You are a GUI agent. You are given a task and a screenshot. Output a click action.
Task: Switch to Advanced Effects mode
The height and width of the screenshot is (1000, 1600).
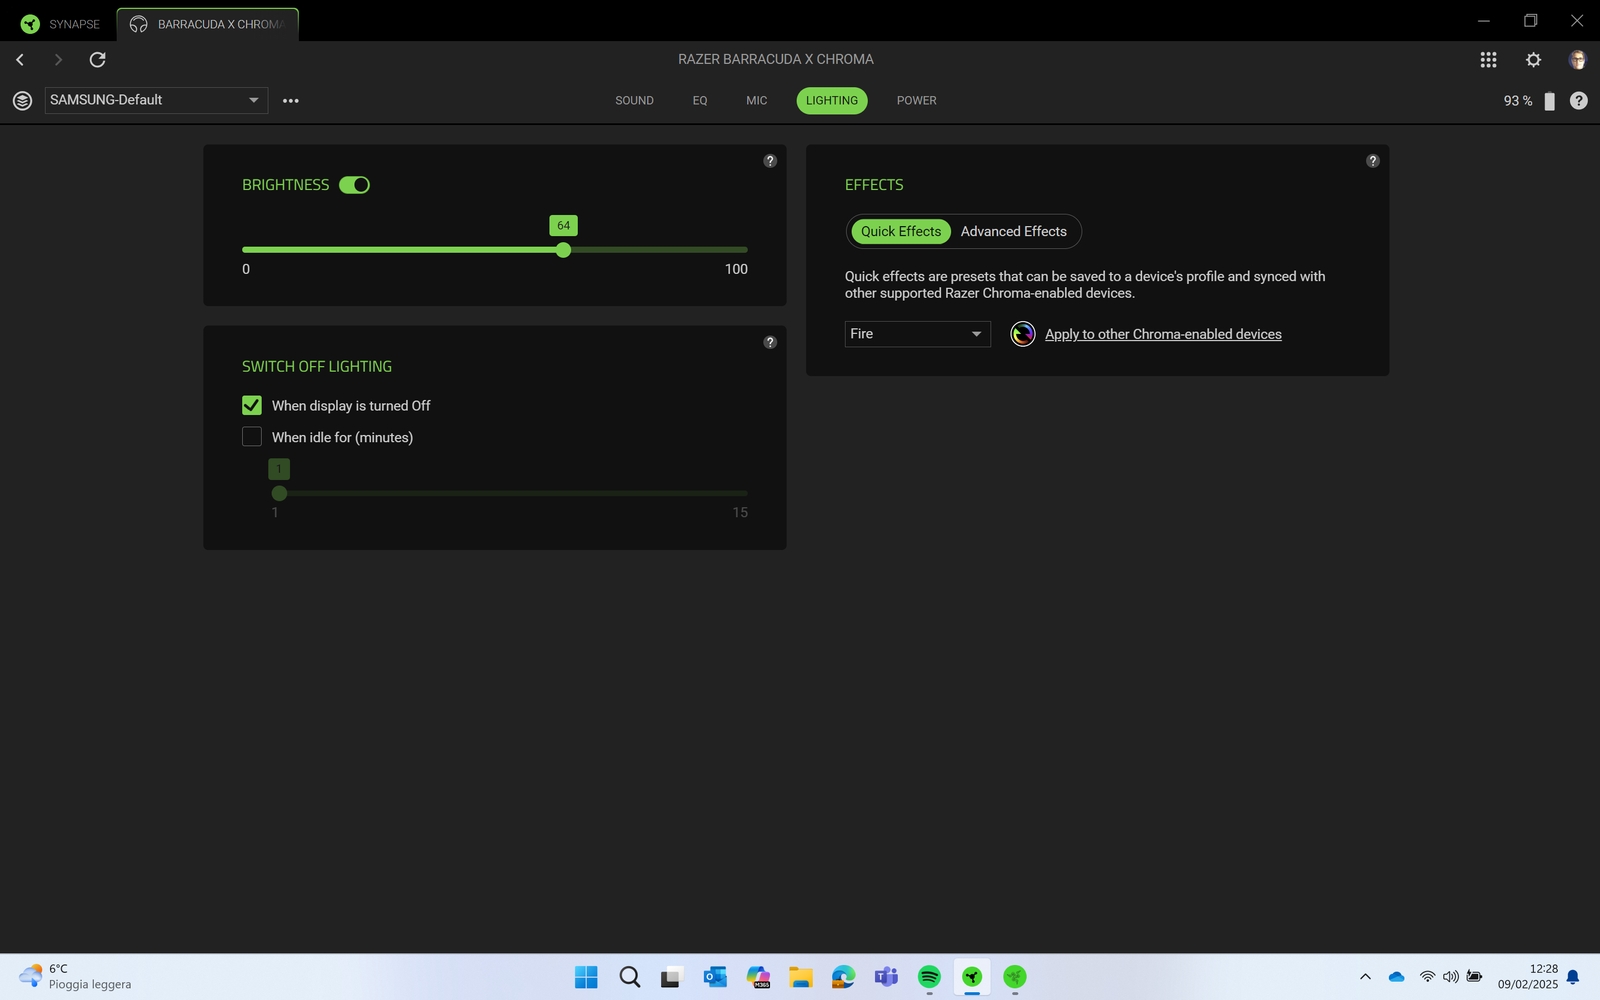1014,231
